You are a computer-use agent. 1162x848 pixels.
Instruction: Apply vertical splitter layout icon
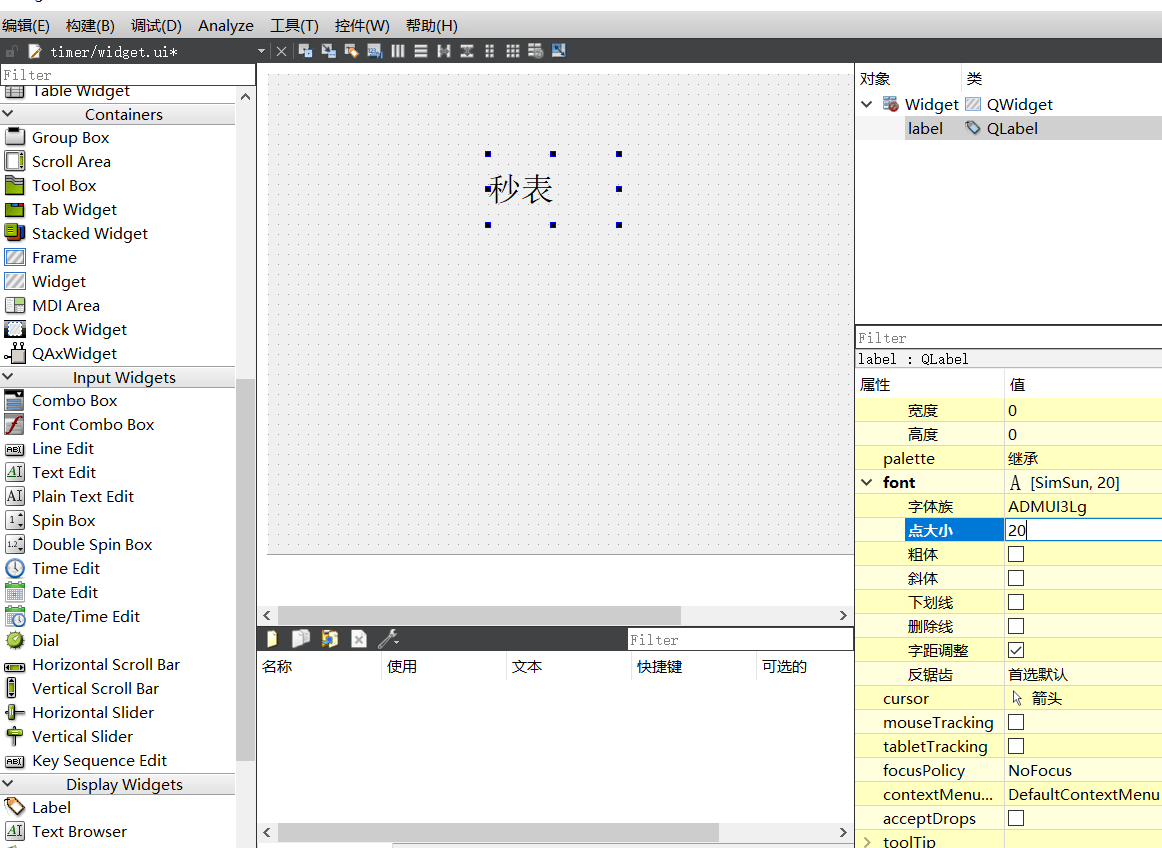tap(467, 51)
